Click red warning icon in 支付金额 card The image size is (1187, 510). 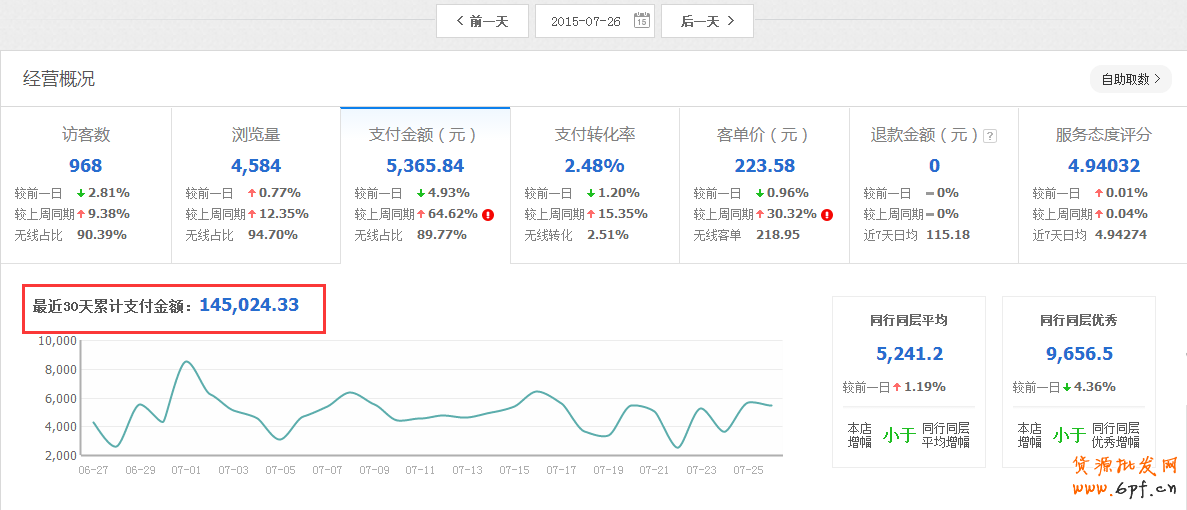pyautogui.click(x=488, y=214)
